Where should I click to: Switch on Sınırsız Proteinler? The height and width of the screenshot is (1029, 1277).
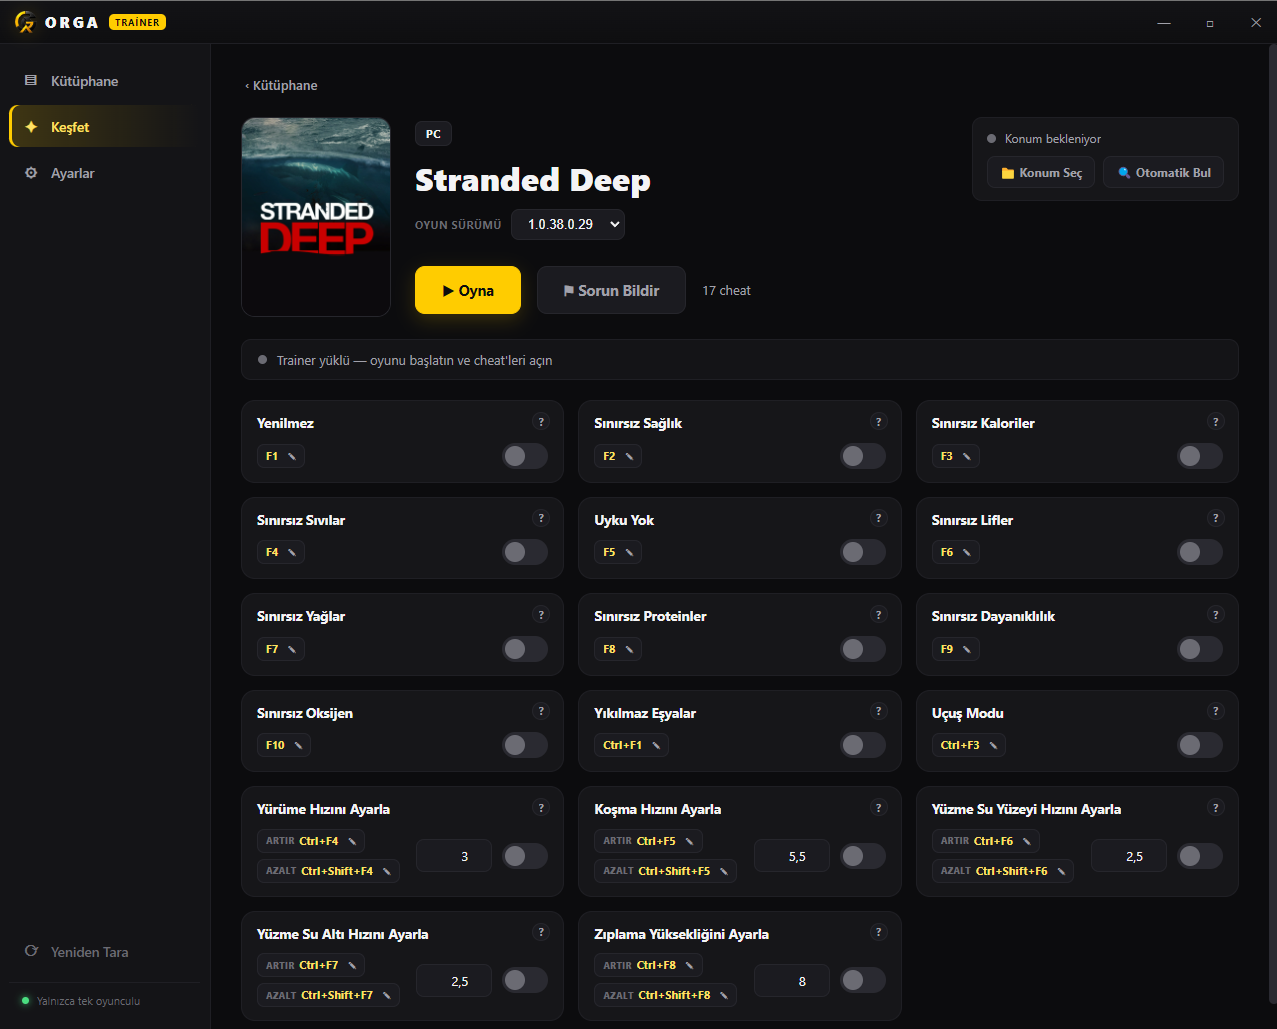863,649
